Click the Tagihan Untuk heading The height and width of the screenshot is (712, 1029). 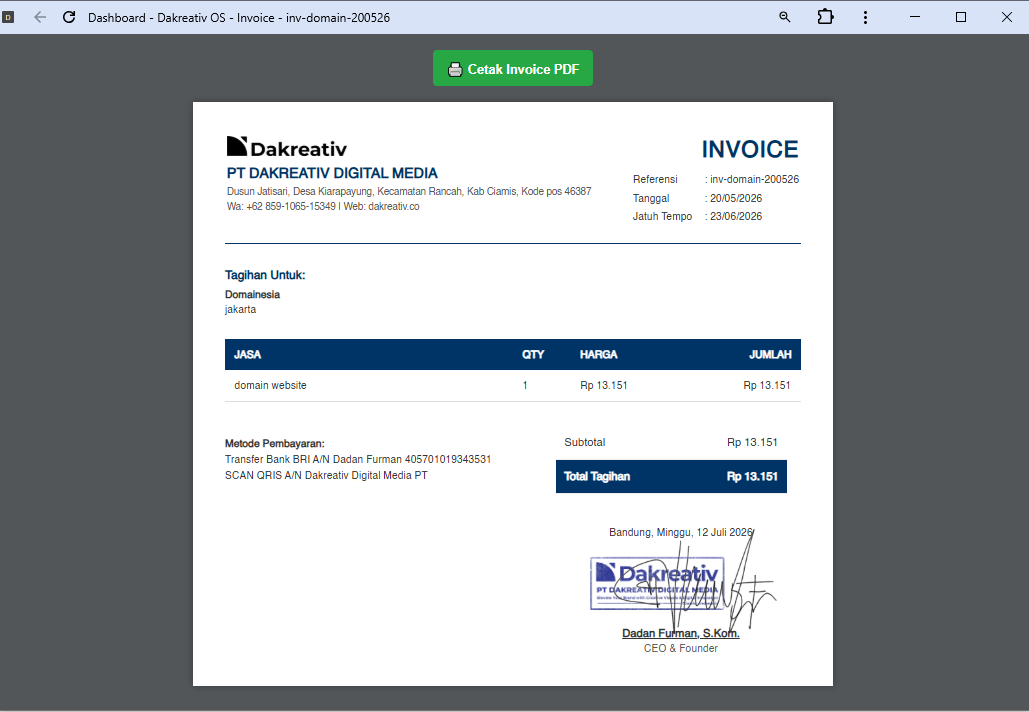[x=265, y=275]
